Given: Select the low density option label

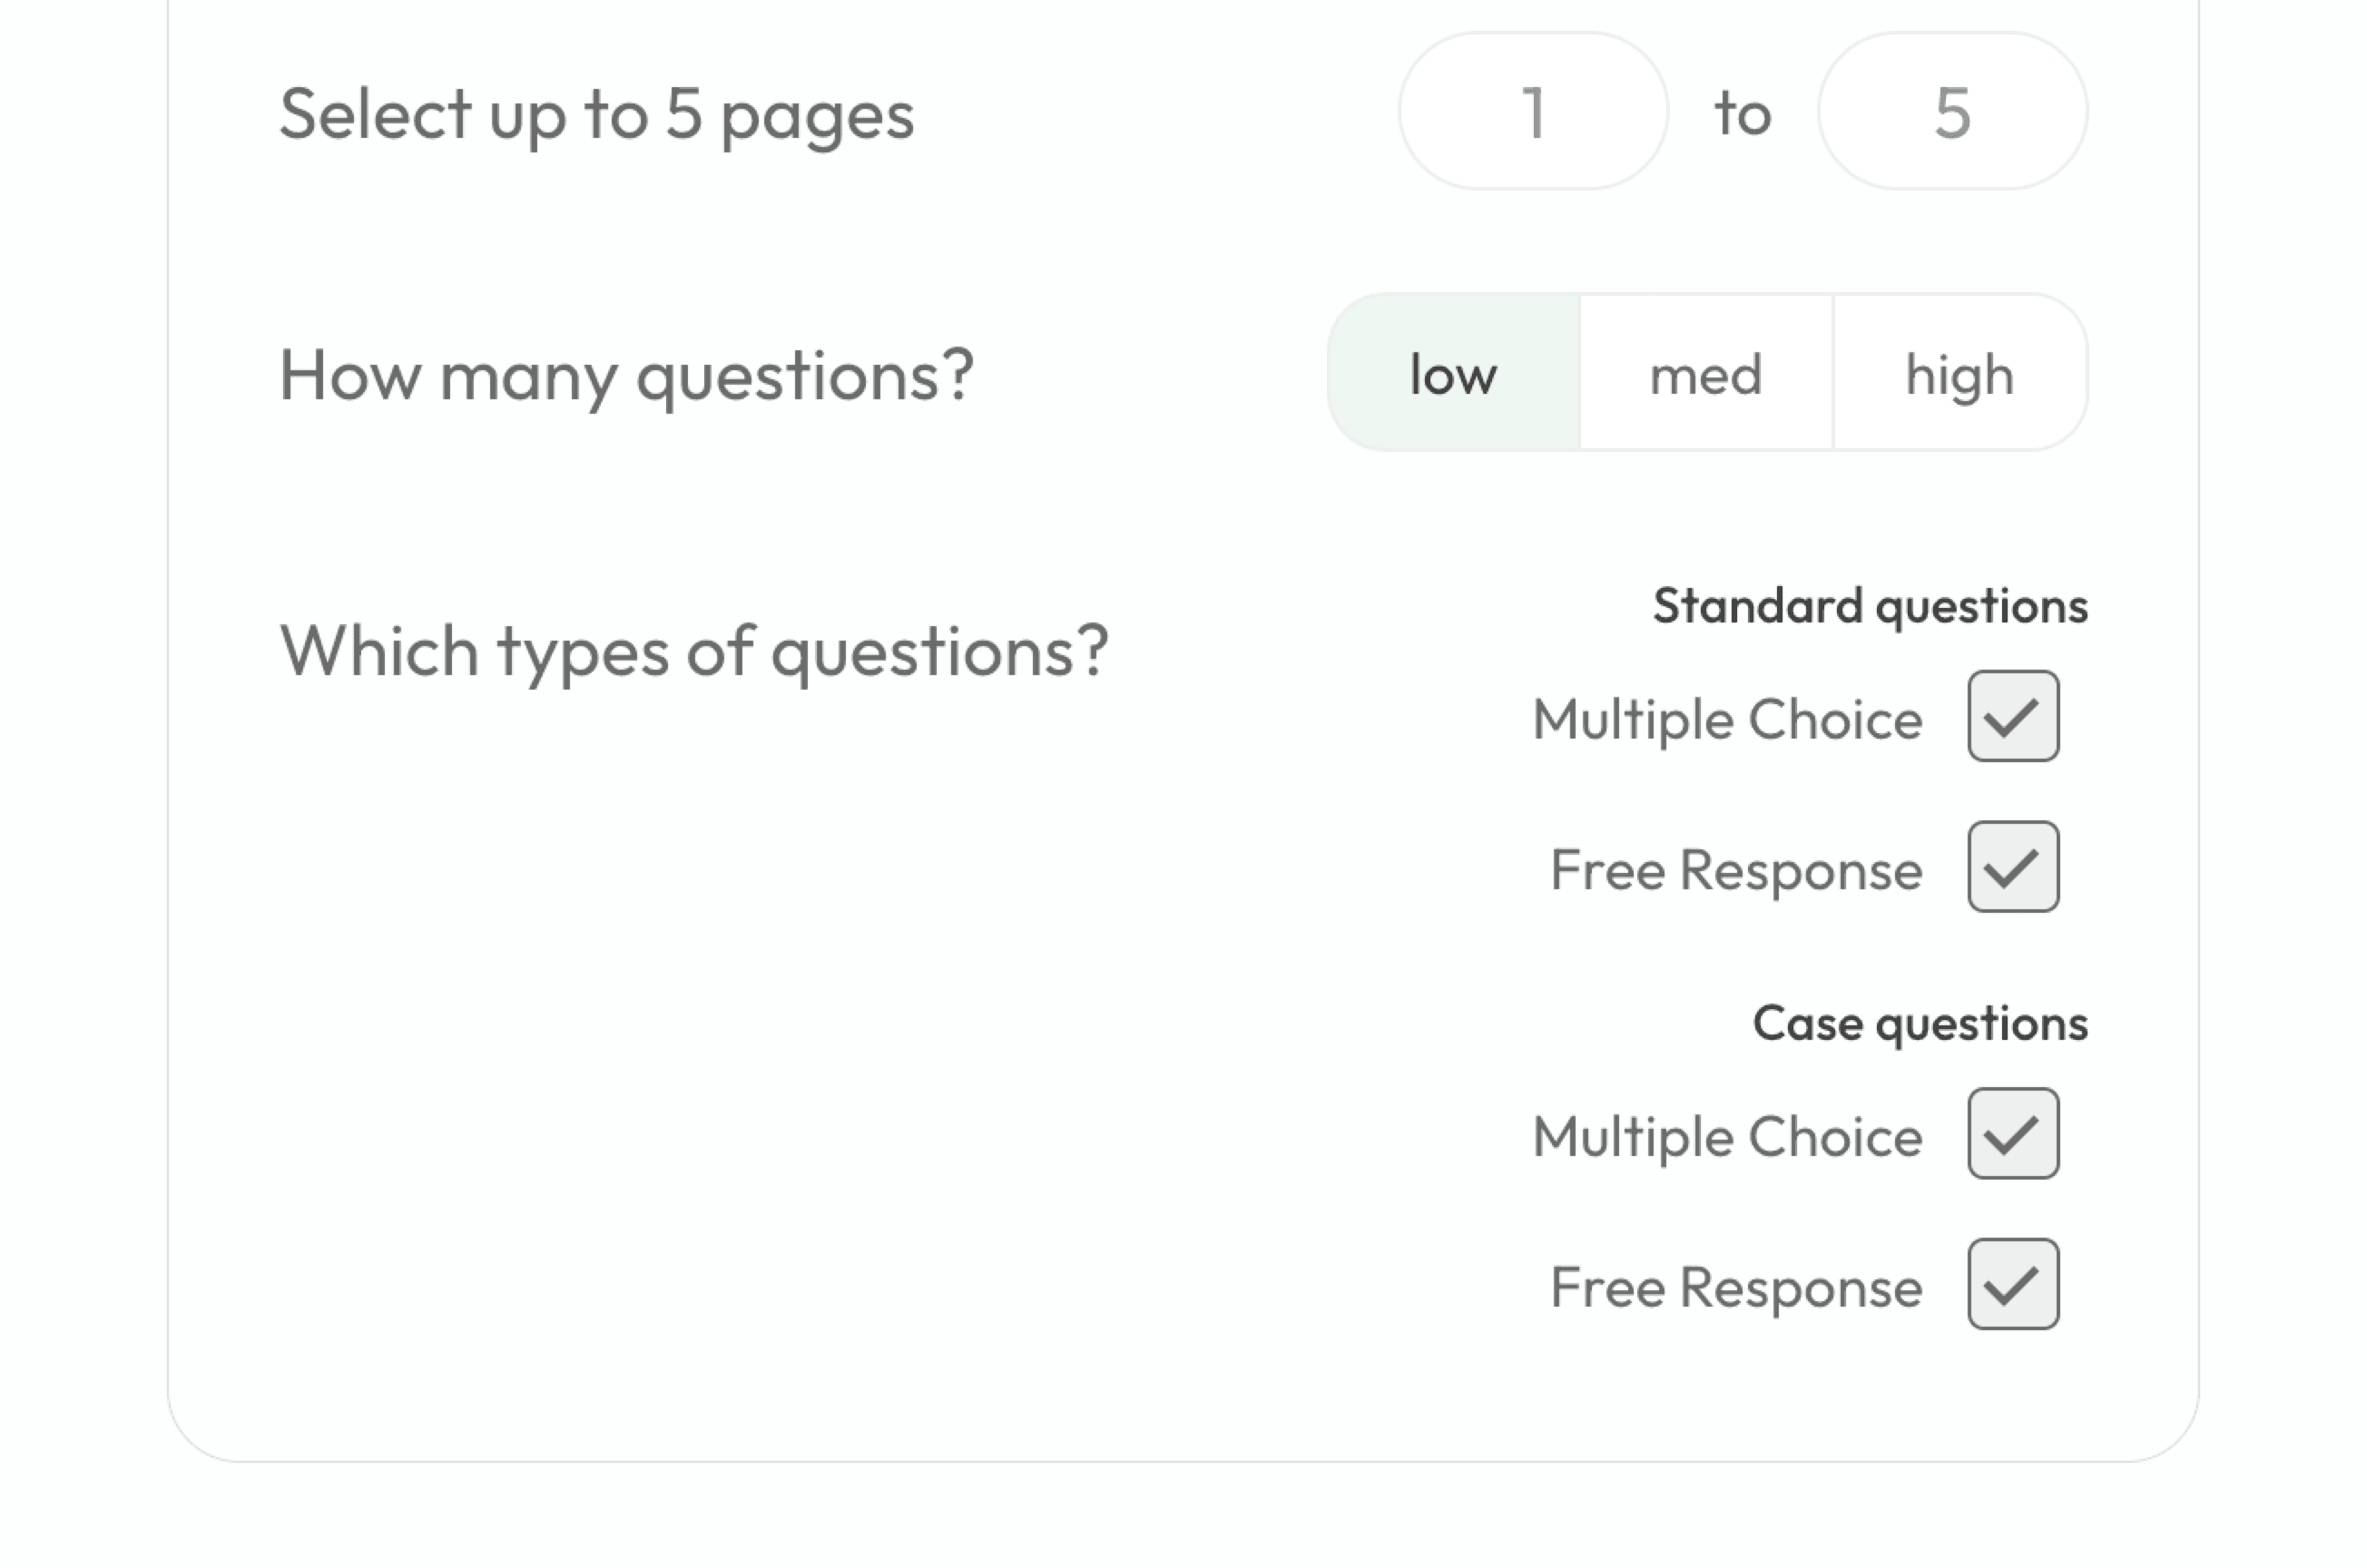Looking at the screenshot, I should [x=1454, y=371].
